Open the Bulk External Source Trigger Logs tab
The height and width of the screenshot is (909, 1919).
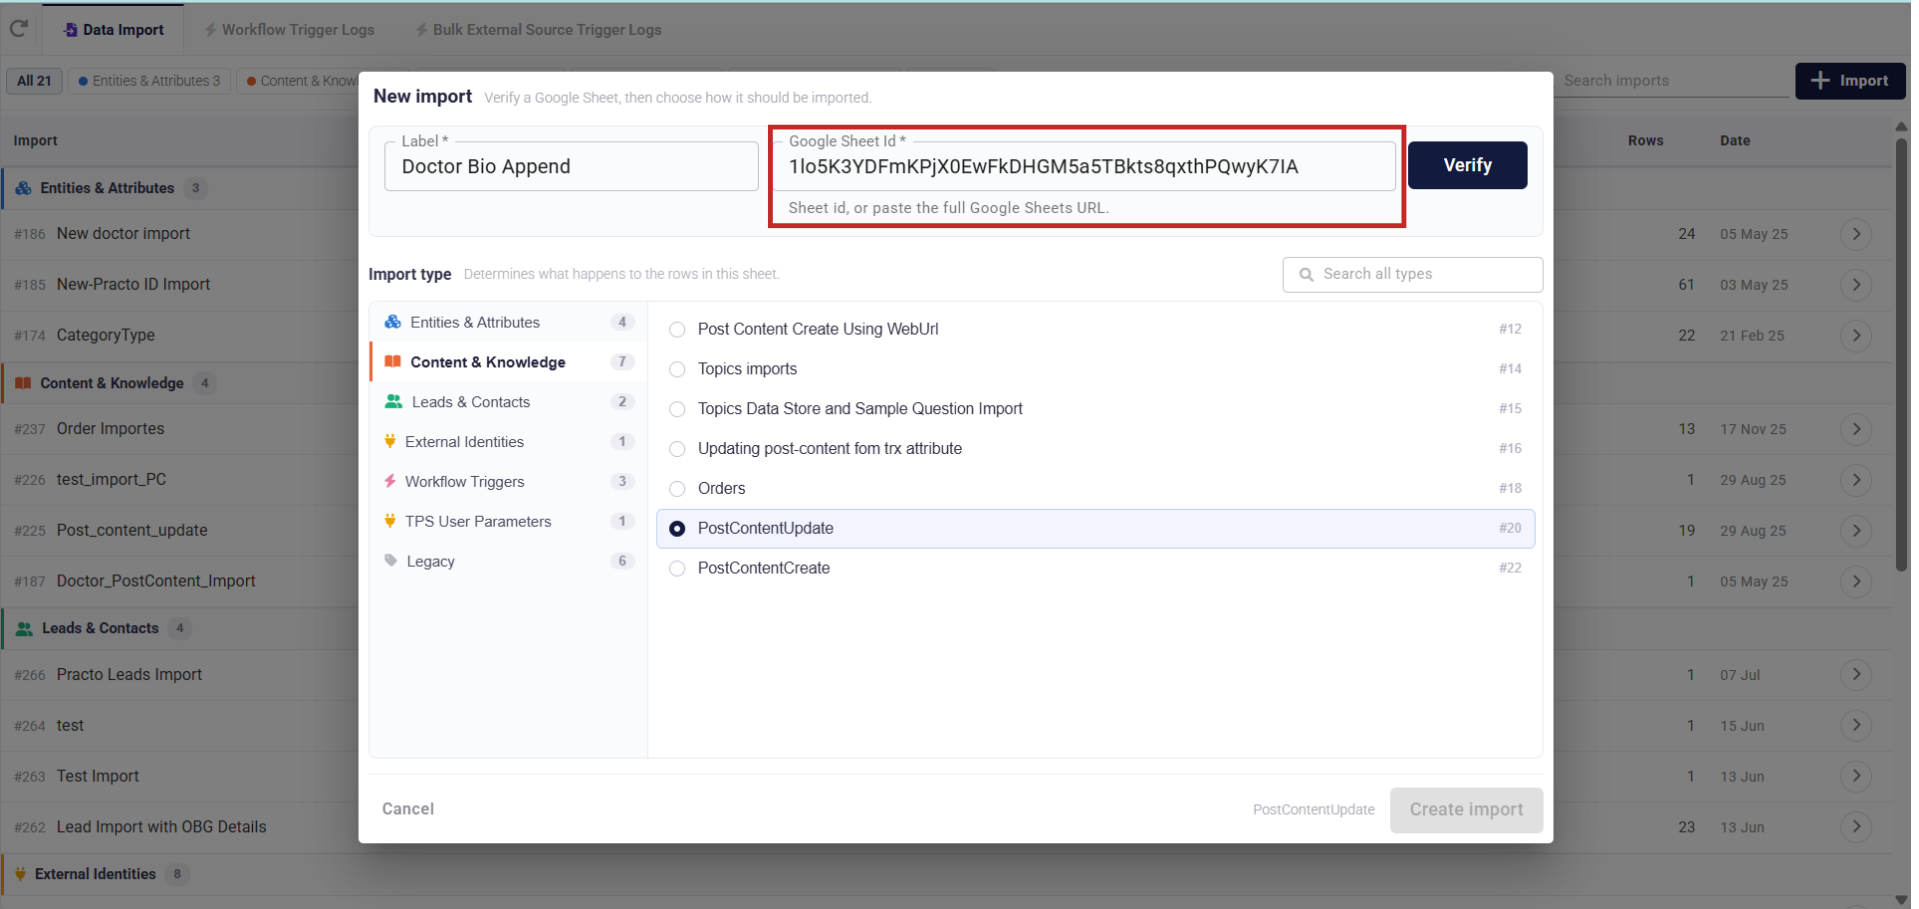tap(538, 30)
